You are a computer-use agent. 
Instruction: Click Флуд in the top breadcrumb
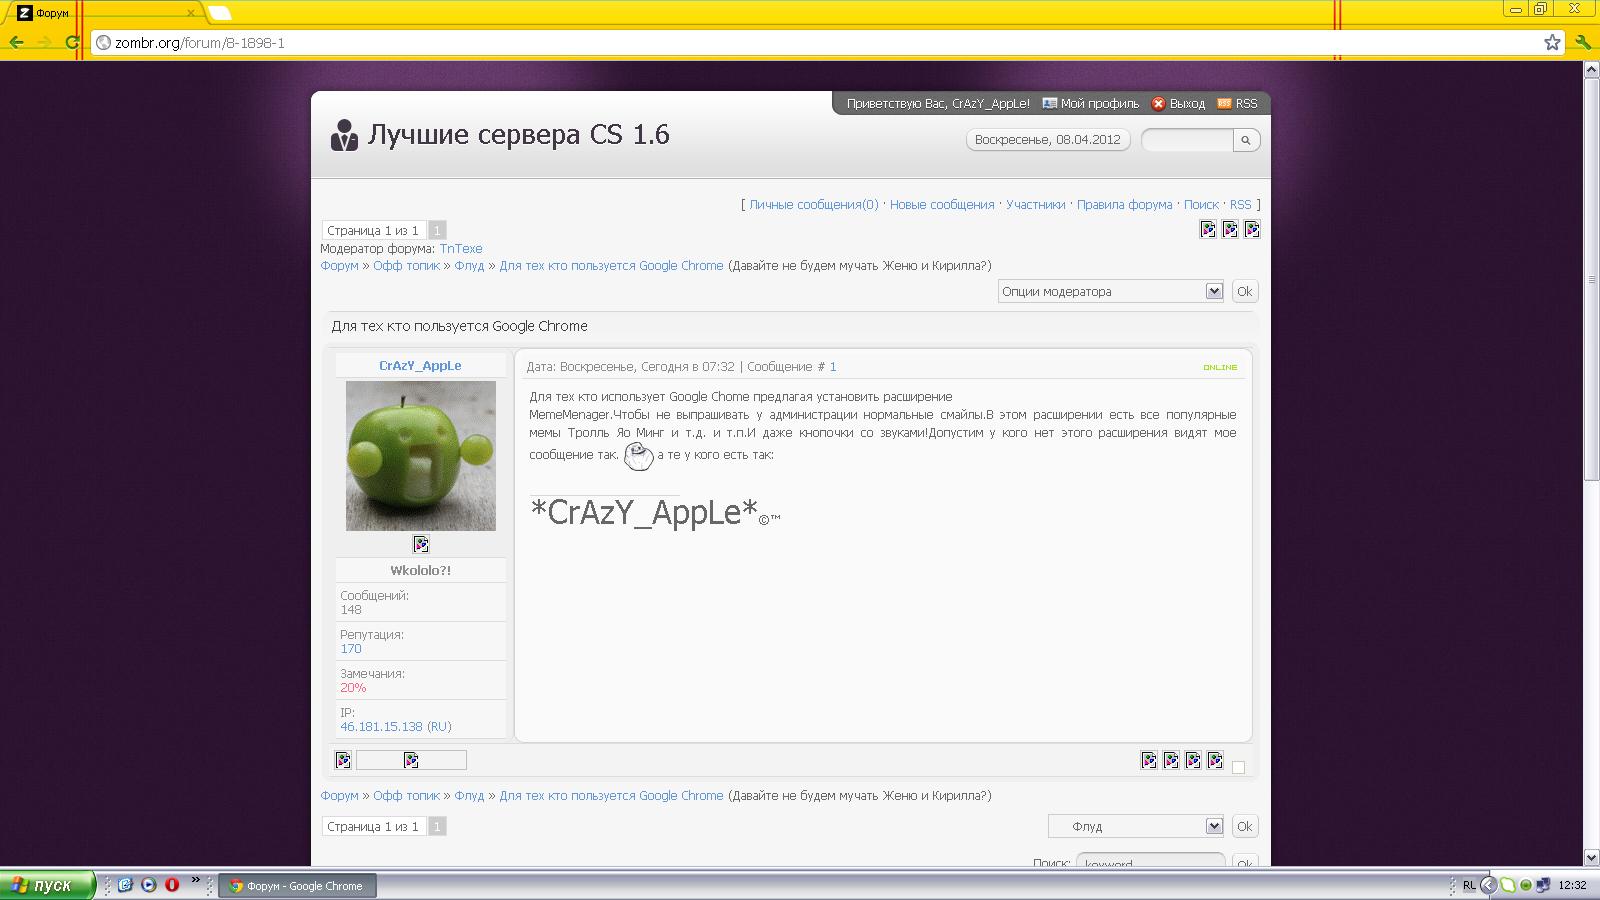[x=469, y=265]
